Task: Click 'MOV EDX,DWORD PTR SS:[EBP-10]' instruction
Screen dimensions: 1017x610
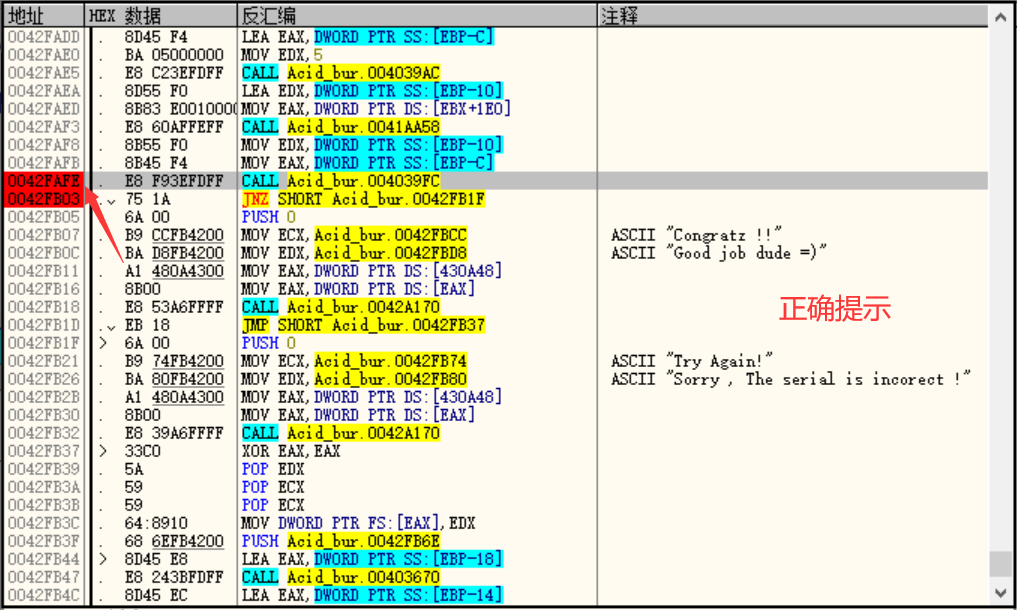Action: tap(372, 145)
